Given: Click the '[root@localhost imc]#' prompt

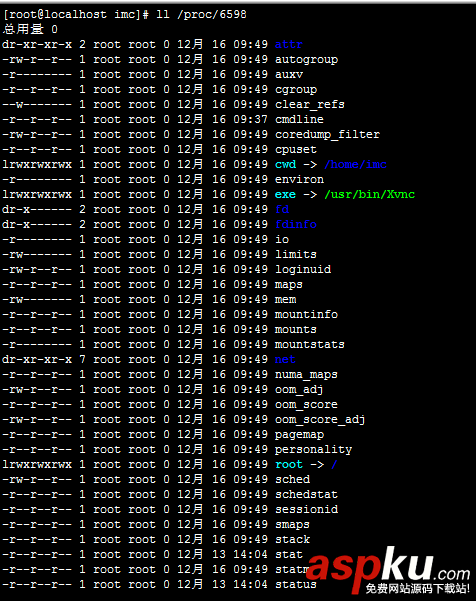Looking at the screenshot, I should point(76,15).
